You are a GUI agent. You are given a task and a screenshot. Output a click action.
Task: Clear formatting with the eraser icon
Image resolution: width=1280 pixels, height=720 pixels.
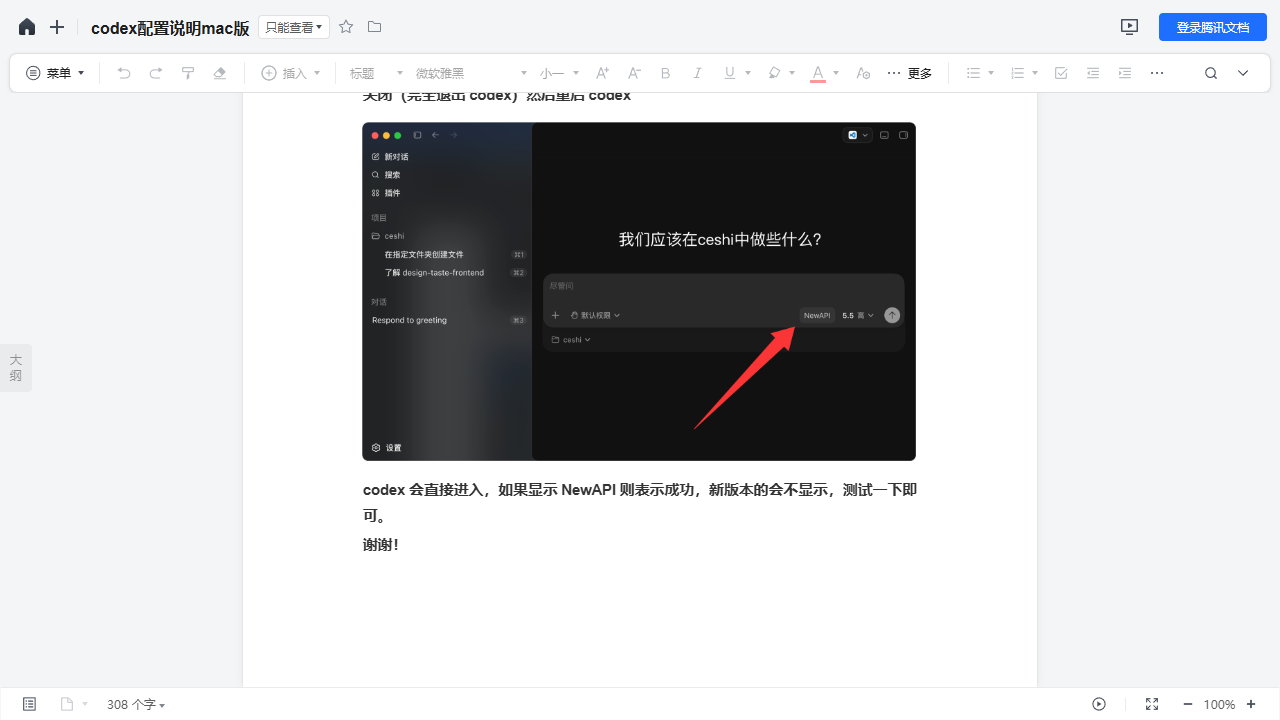(x=220, y=73)
